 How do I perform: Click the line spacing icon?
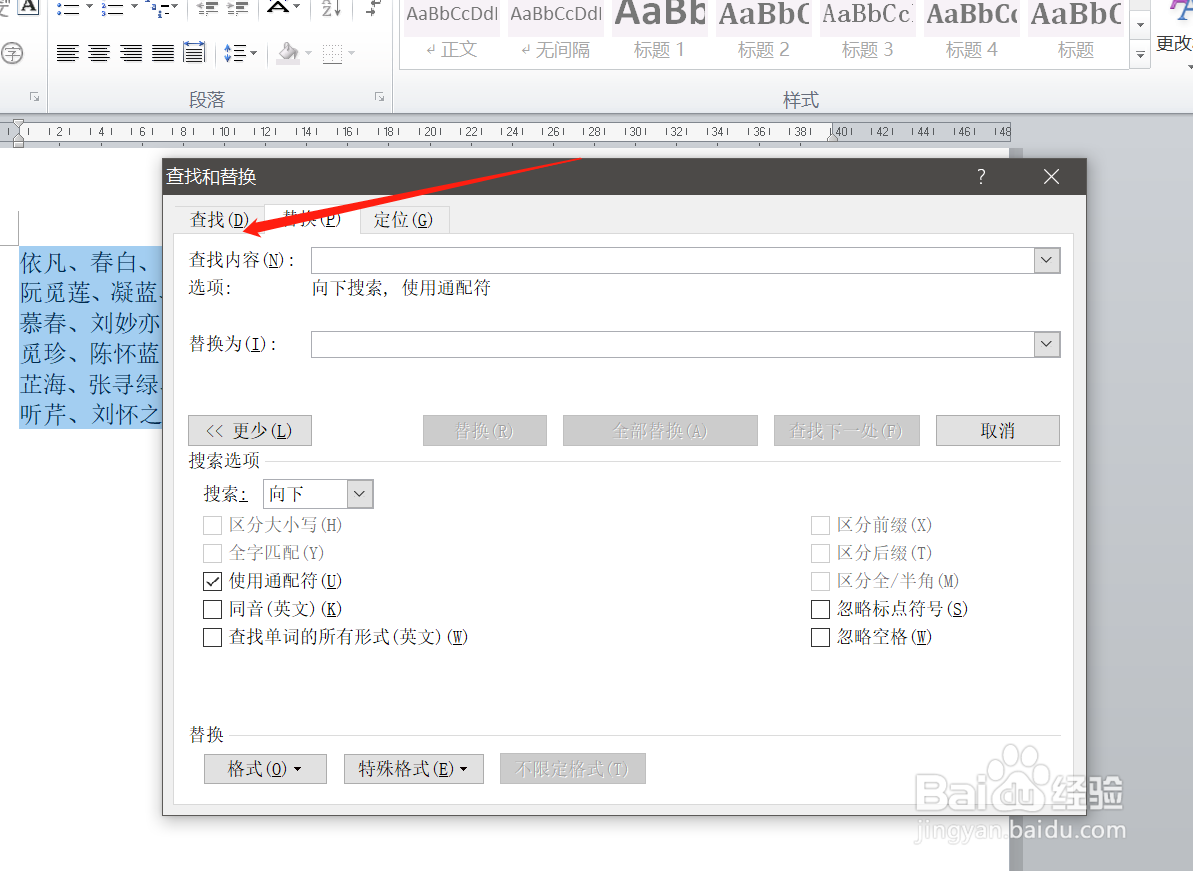[234, 53]
